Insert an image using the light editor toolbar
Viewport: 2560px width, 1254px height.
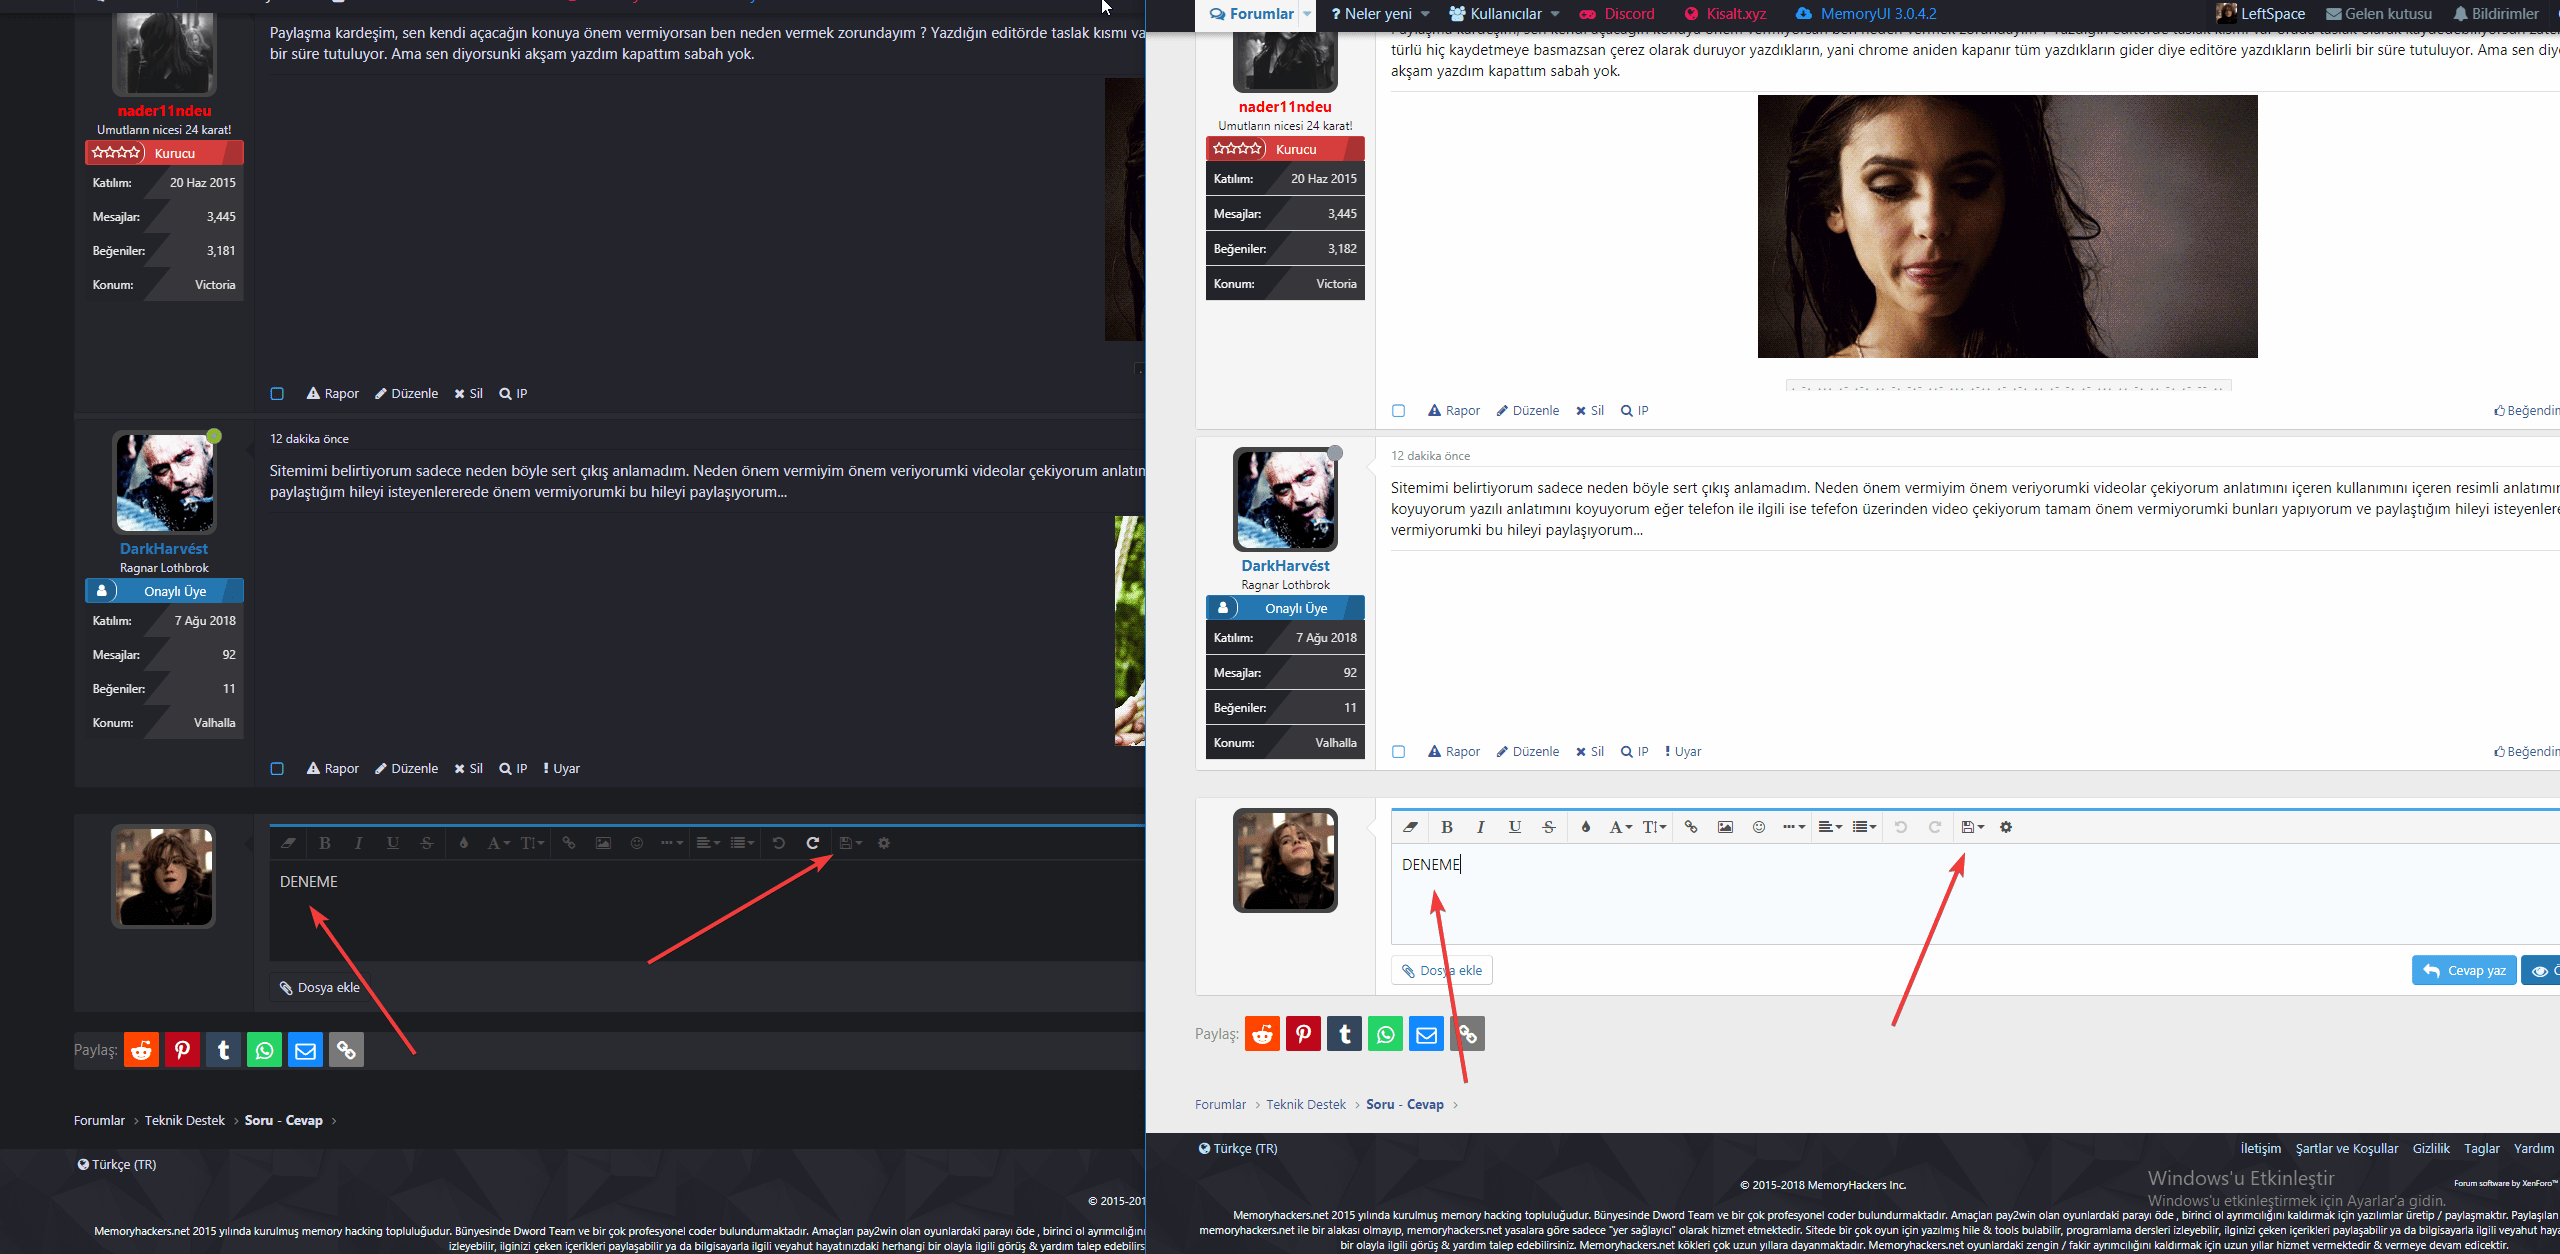1725,827
